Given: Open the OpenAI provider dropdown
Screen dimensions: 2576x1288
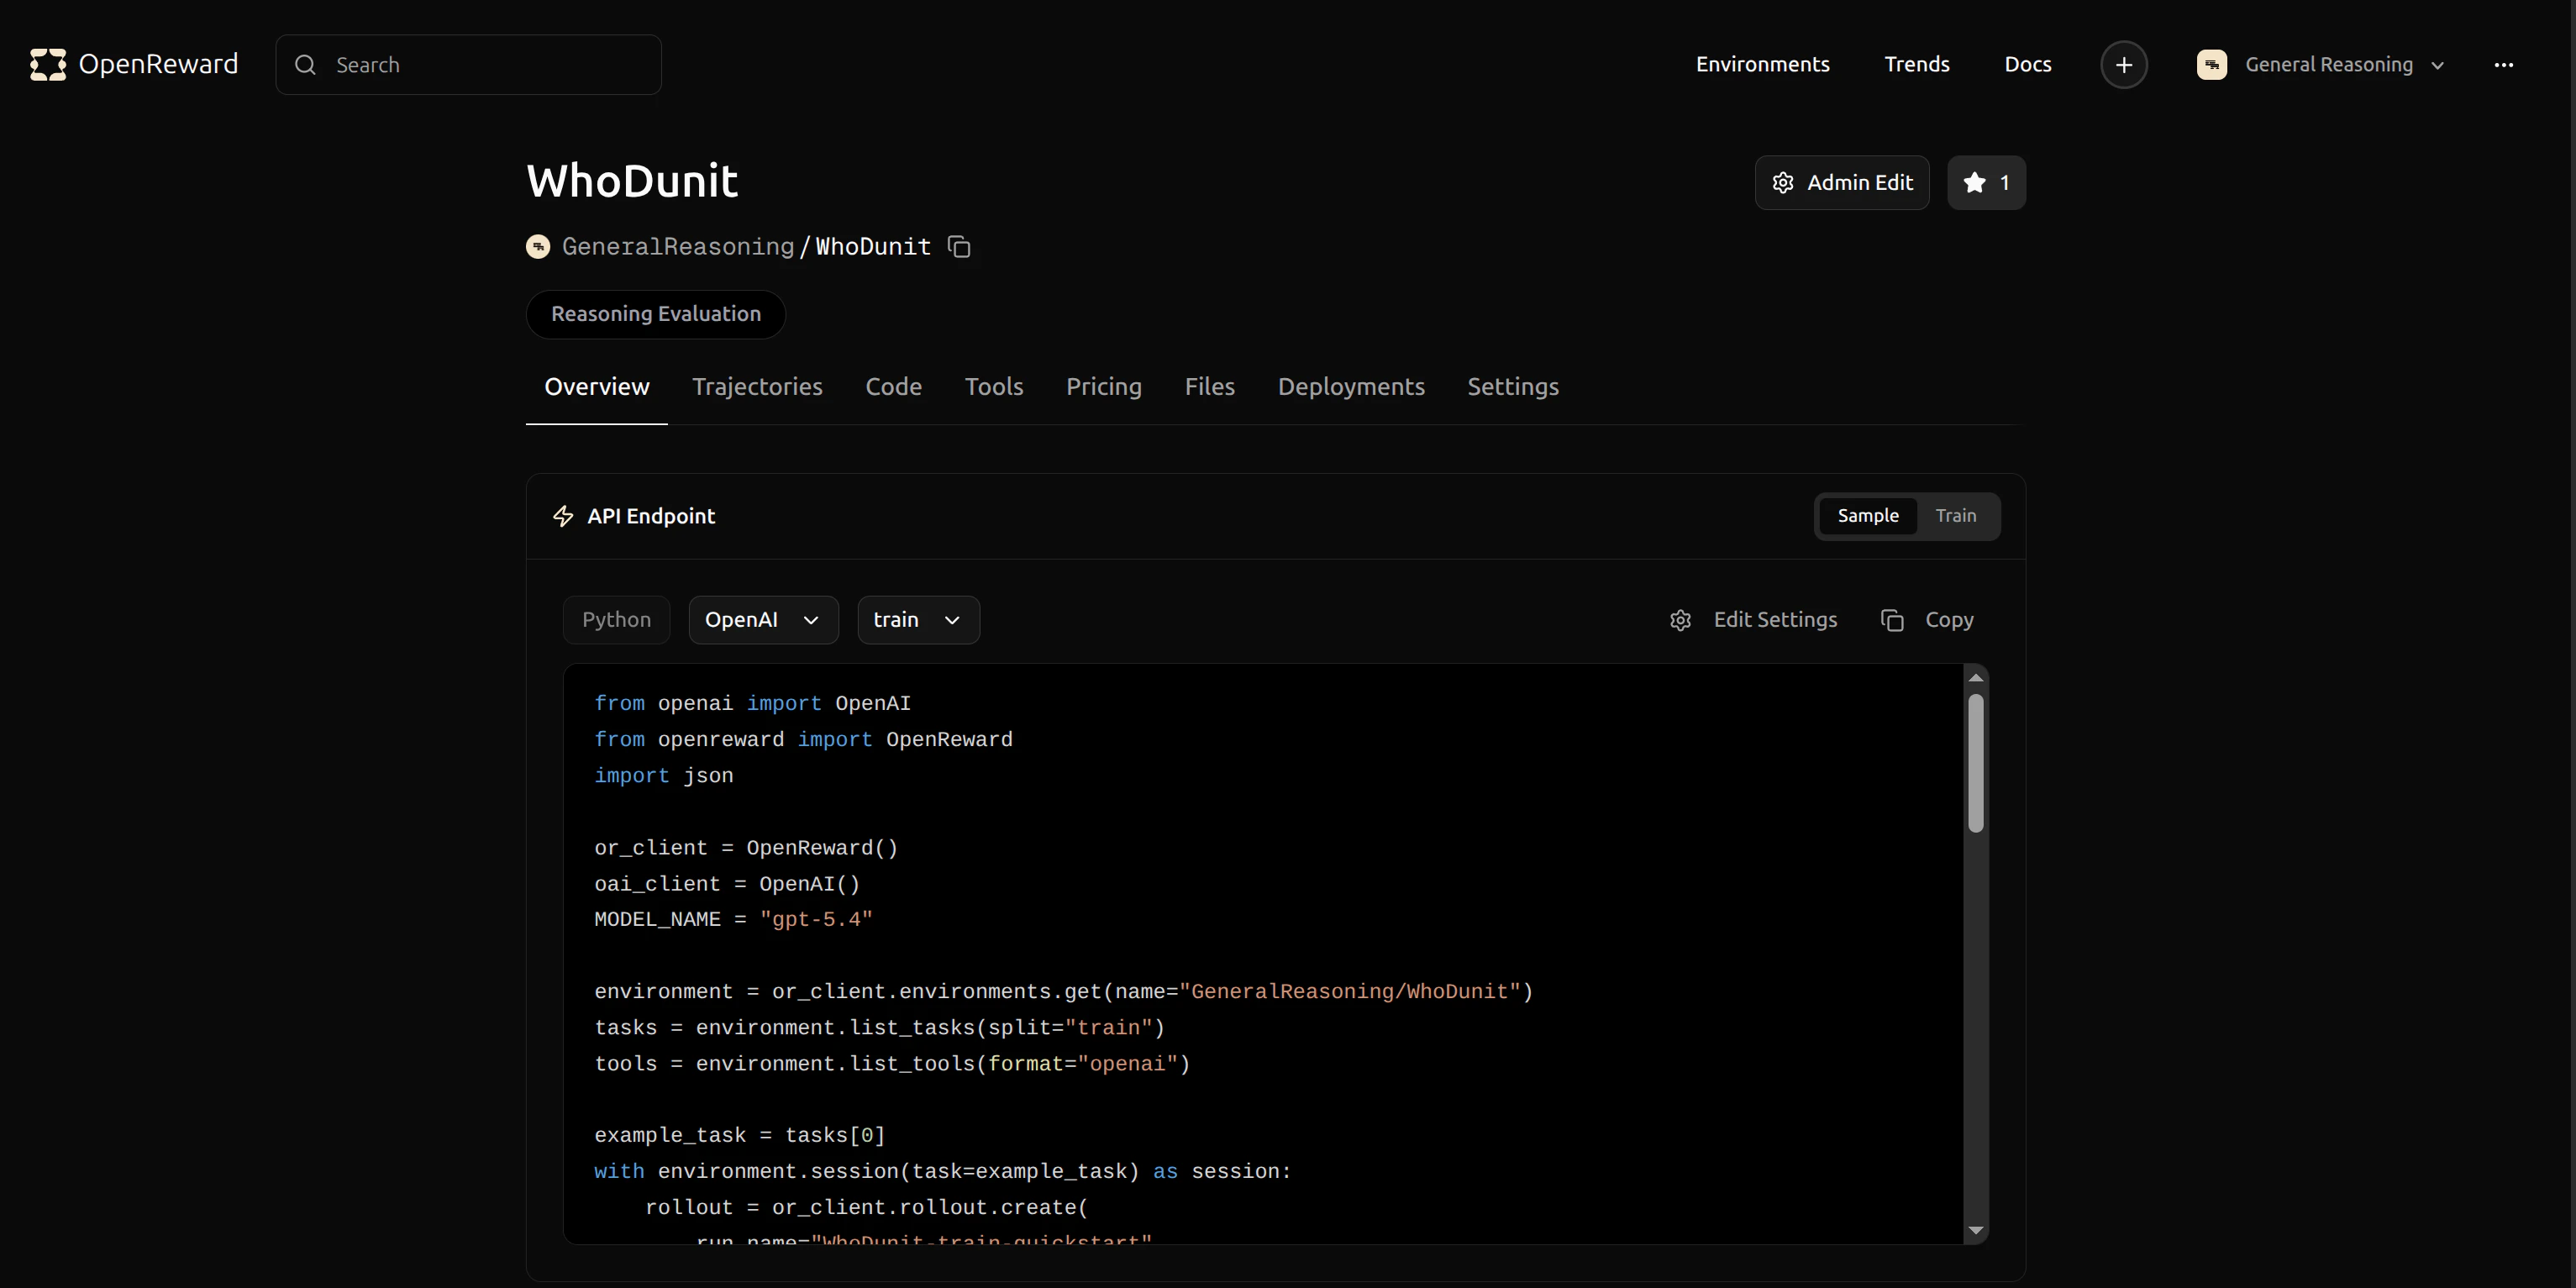Looking at the screenshot, I should tap(762, 620).
